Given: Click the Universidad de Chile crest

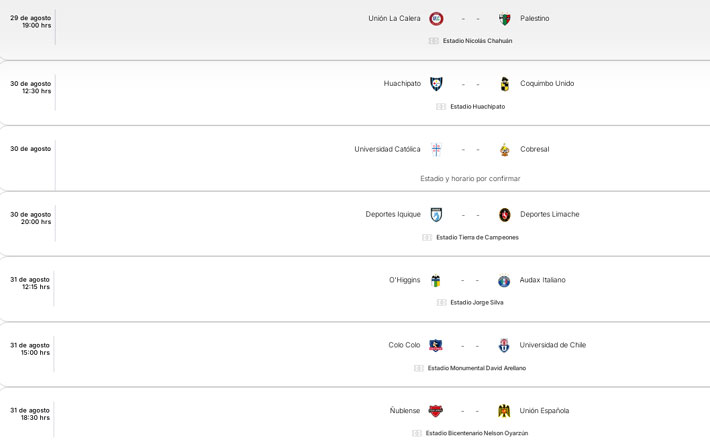Looking at the screenshot, I should point(504,345).
